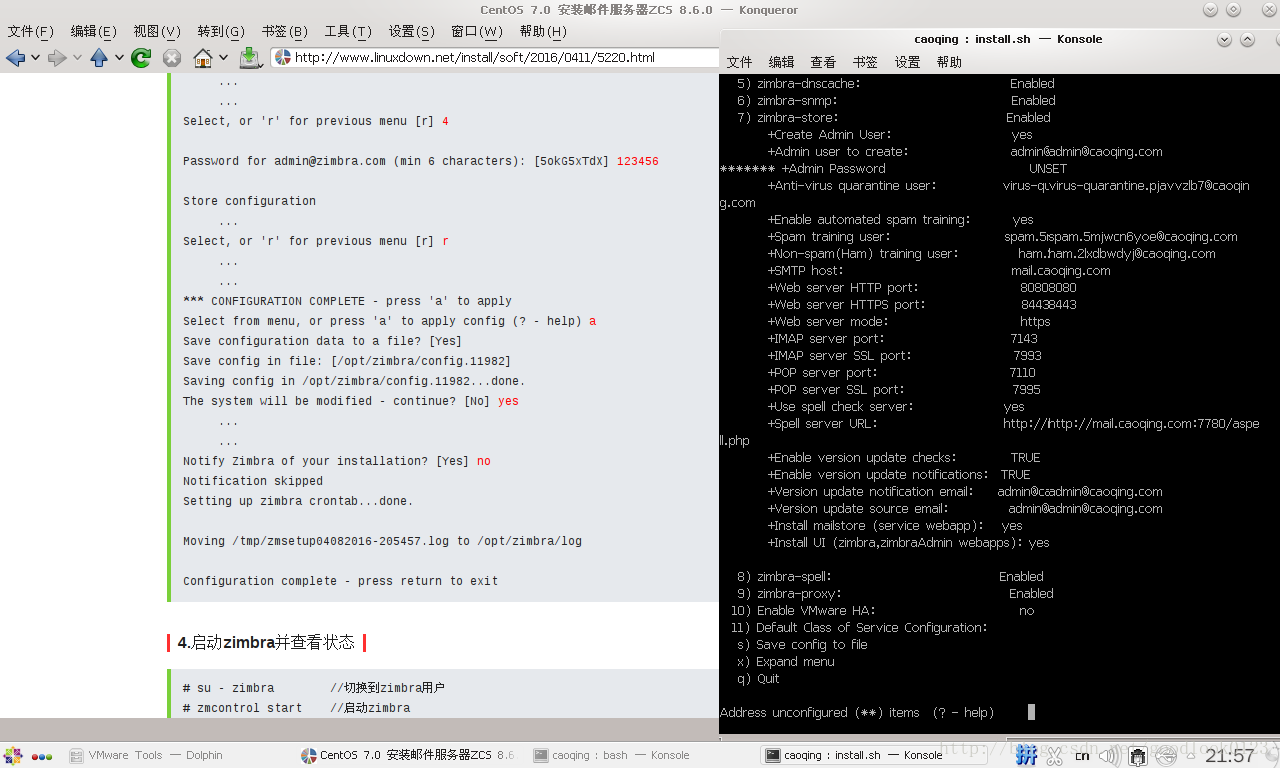Open Konsole 帮助 menu
1280x768 pixels.
pos(949,62)
